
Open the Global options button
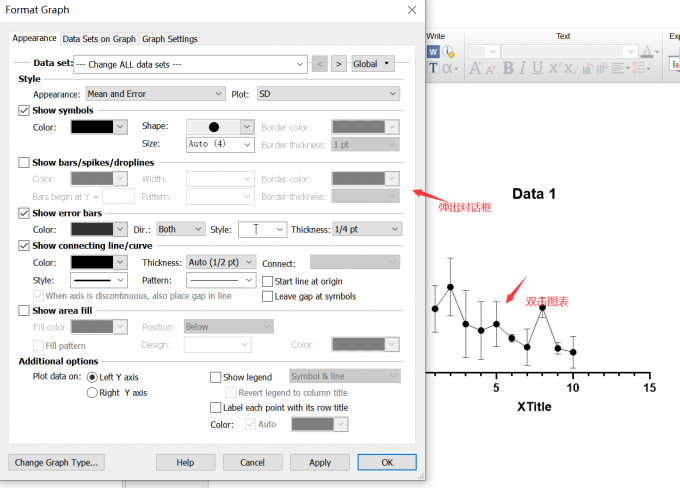click(372, 64)
